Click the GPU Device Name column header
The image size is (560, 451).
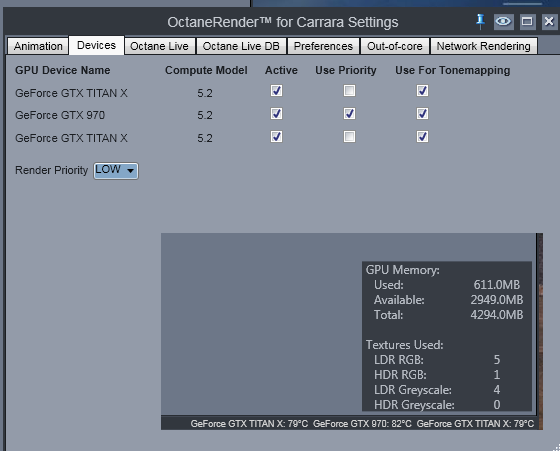[x=62, y=70]
